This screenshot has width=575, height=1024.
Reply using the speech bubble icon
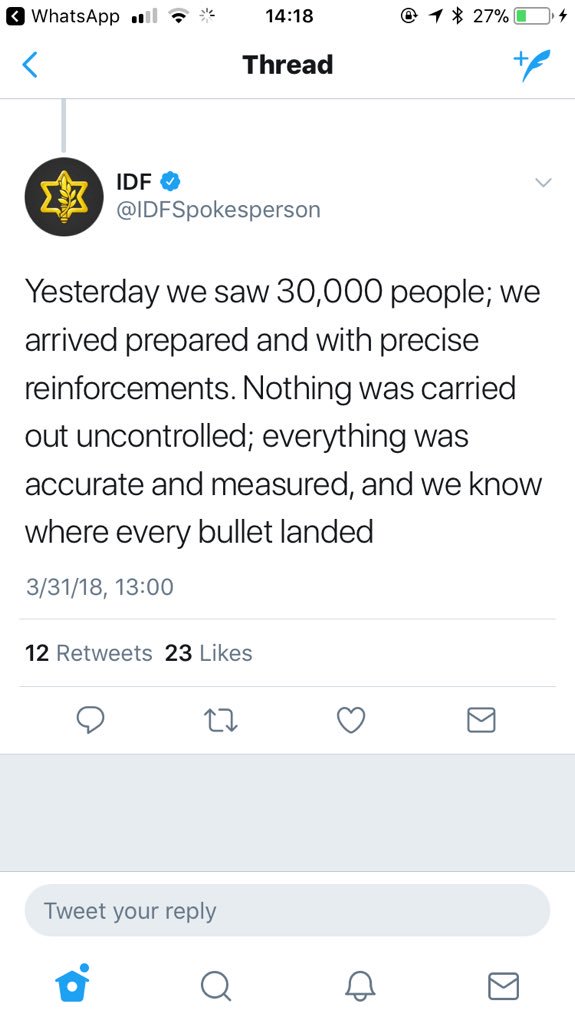tap(90, 720)
